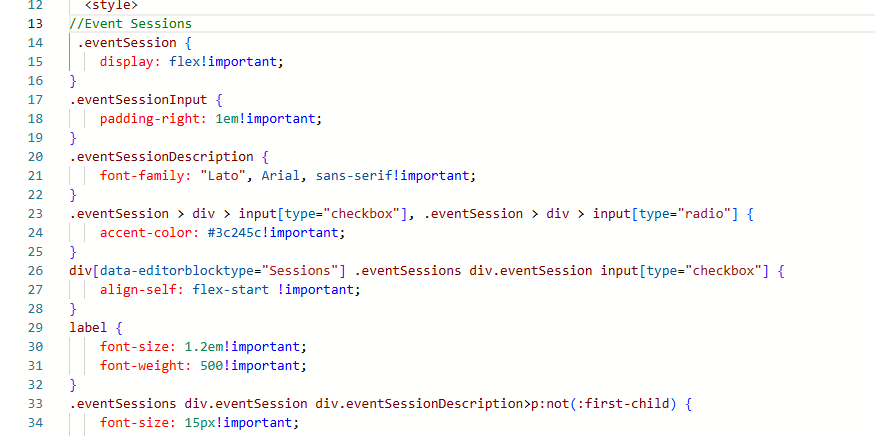Viewport: 875px width, 436px height.
Task: Click the .eventSessionInput selector
Action: [x=138, y=99]
